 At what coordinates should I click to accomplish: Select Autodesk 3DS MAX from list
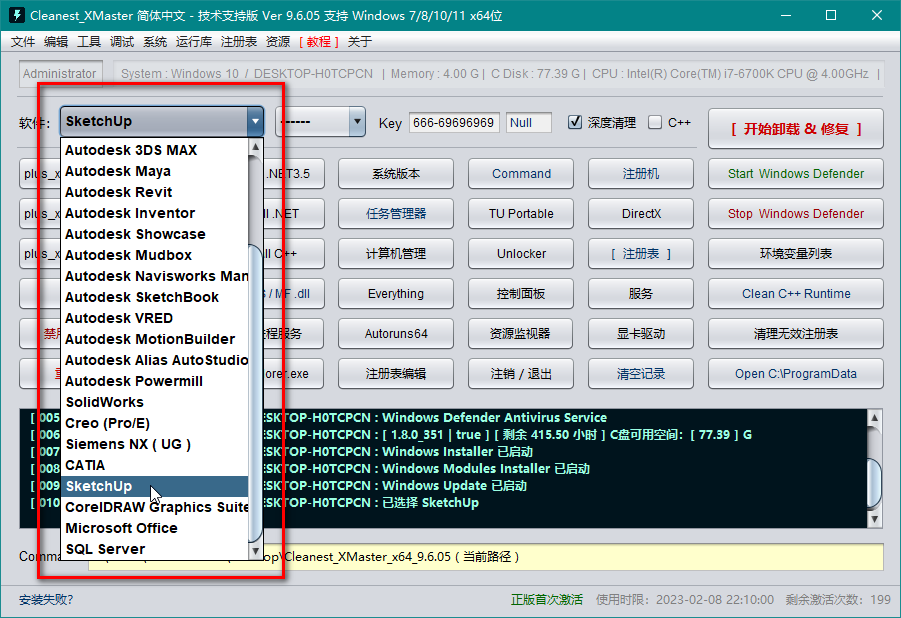155,150
